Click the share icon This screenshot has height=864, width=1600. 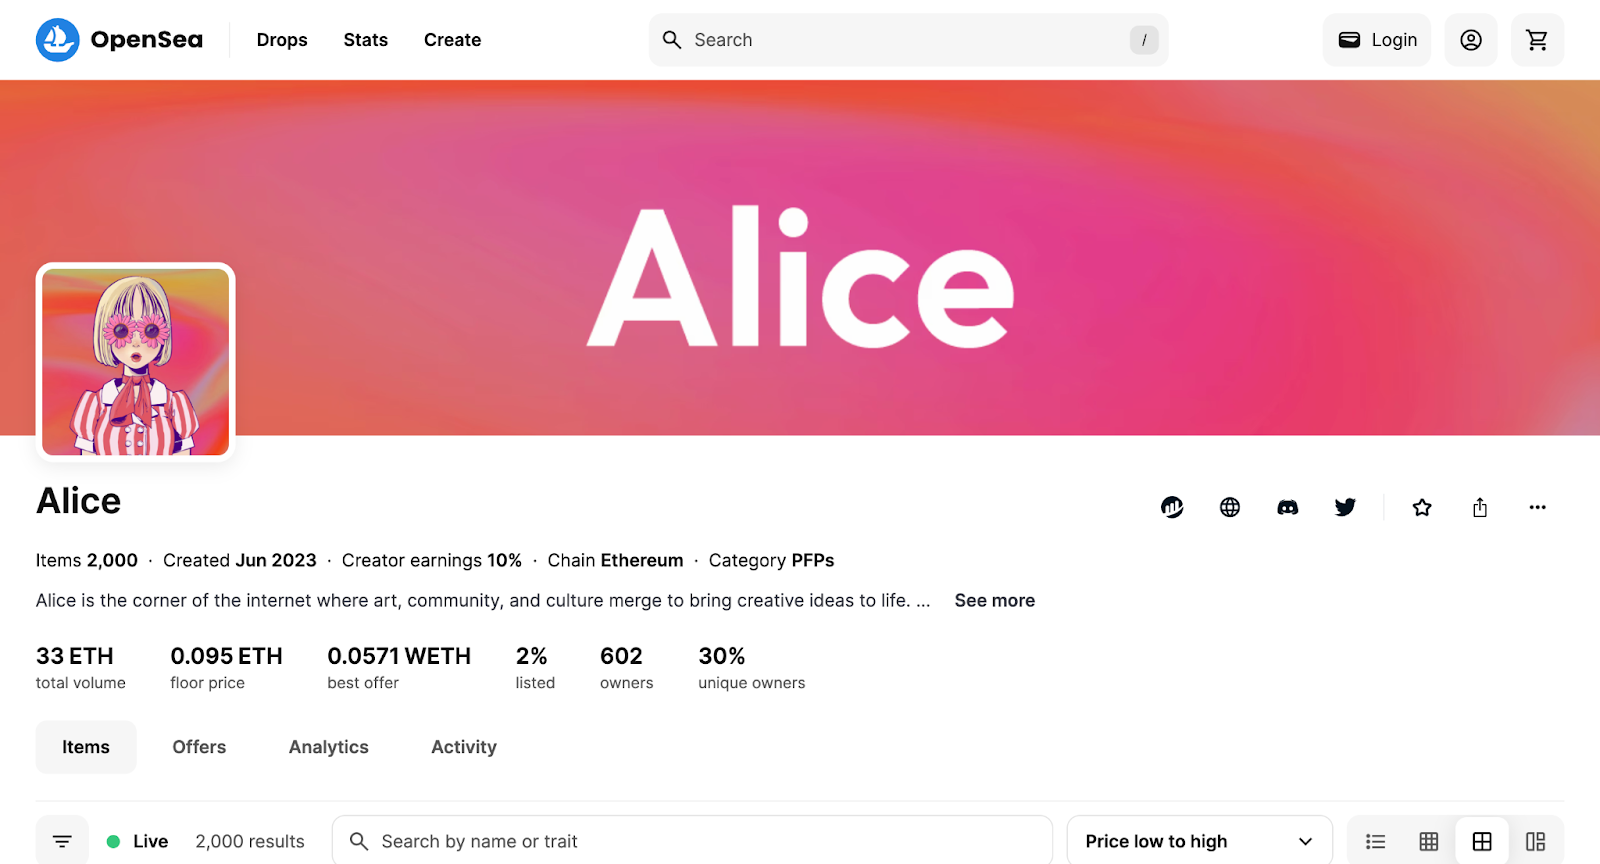[1480, 507]
